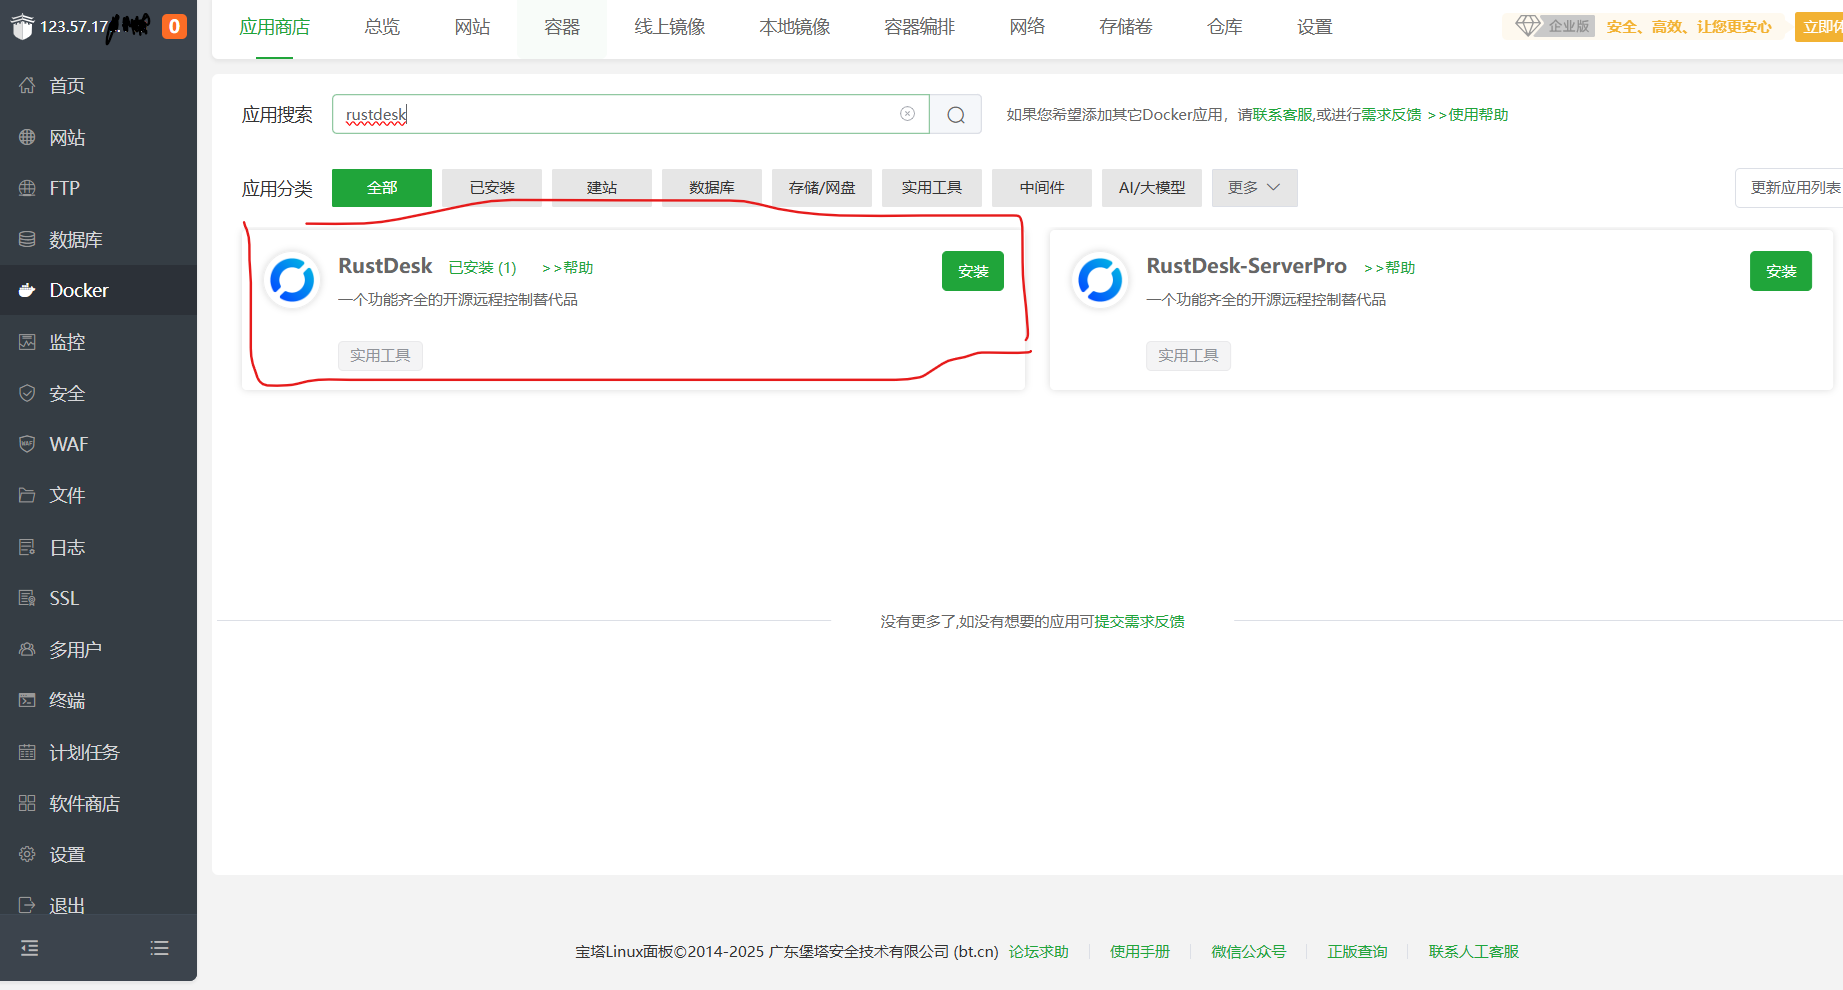Click the shield icon beside 安全
This screenshot has height=990, width=1843.
point(27,393)
